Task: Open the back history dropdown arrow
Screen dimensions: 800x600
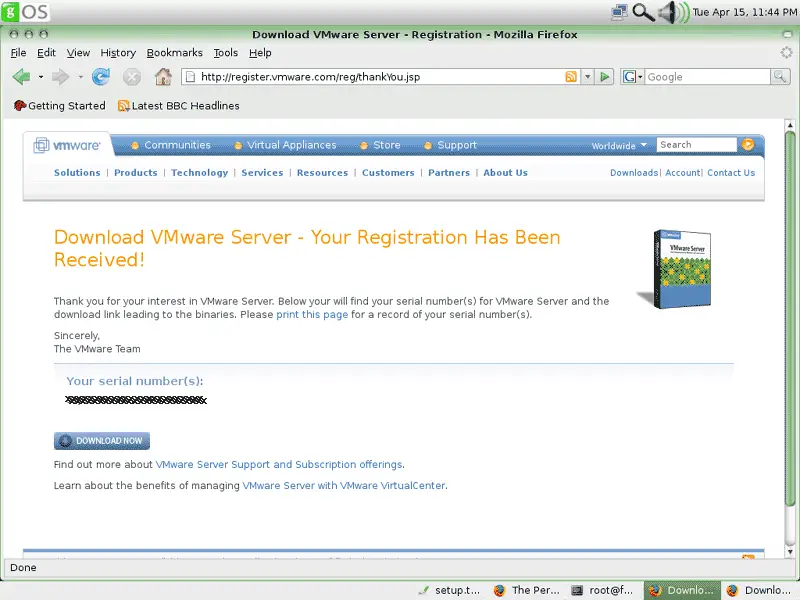Action: [41, 77]
